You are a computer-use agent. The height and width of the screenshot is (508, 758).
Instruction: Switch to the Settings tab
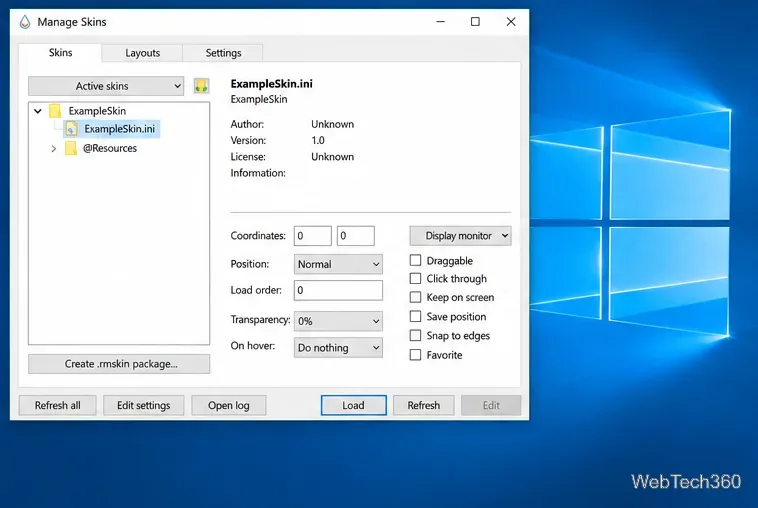(223, 53)
